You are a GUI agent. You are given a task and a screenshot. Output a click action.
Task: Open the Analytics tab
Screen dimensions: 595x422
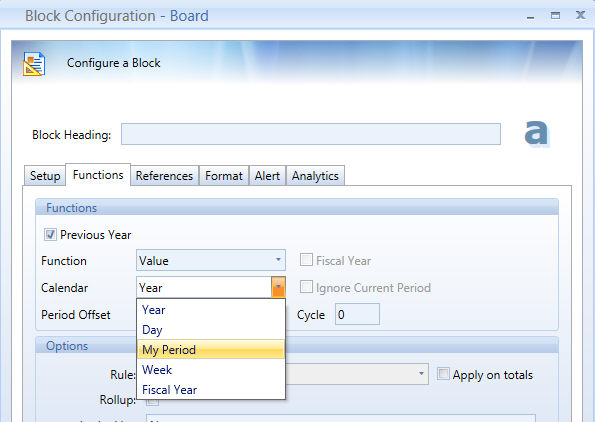tap(315, 176)
